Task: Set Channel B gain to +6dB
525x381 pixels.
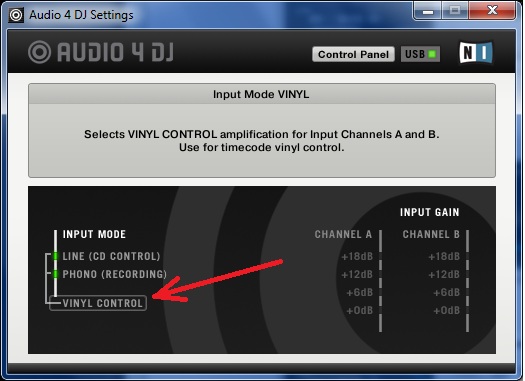Action: click(447, 293)
